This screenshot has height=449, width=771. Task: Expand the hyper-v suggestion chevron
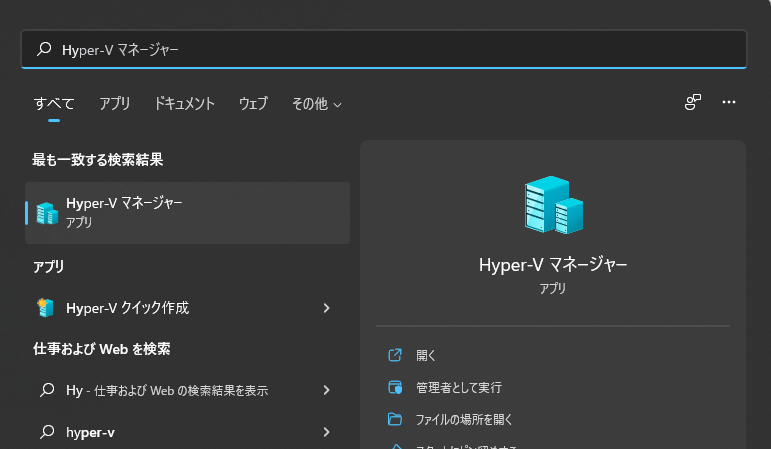(x=326, y=432)
